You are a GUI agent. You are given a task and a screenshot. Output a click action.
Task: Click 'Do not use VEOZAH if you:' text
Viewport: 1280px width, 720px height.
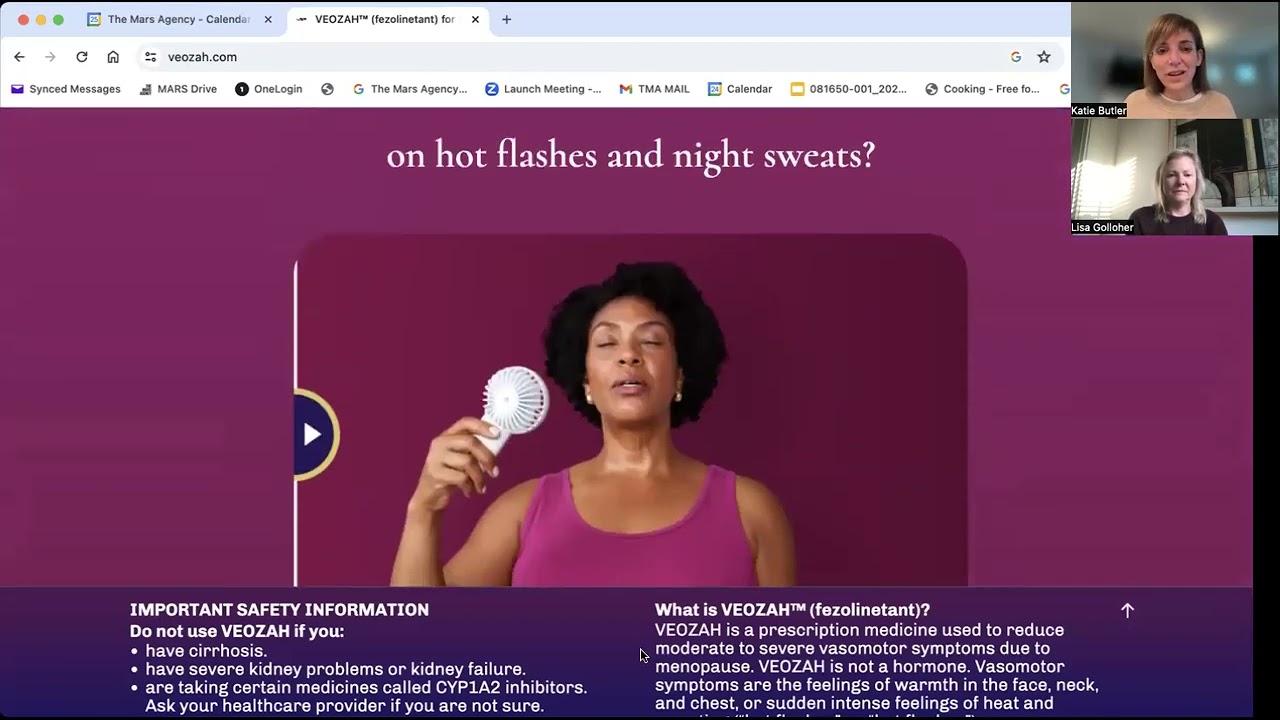[237, 632]
